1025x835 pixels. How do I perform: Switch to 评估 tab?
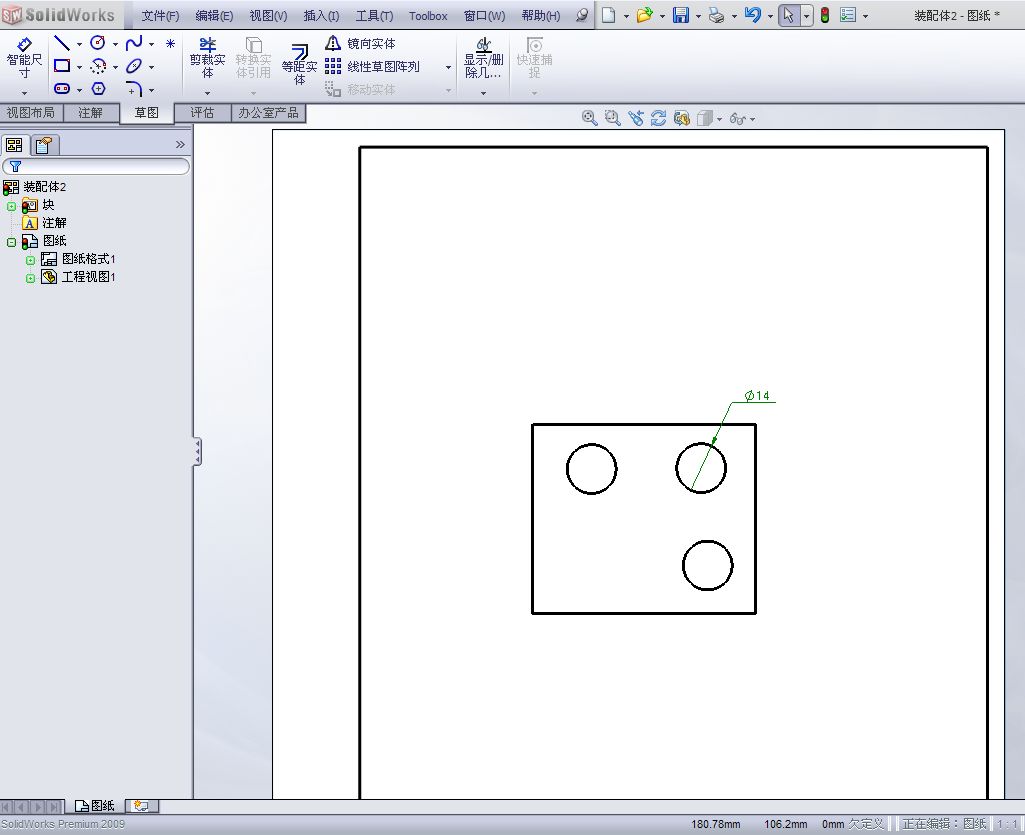click(202, 112)
